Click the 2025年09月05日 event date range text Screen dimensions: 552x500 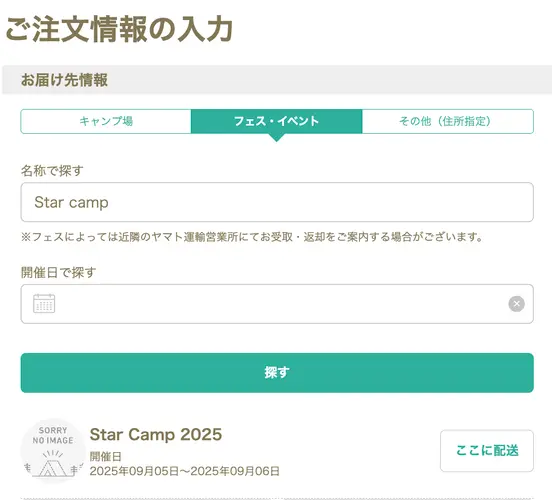coord(184,471)
